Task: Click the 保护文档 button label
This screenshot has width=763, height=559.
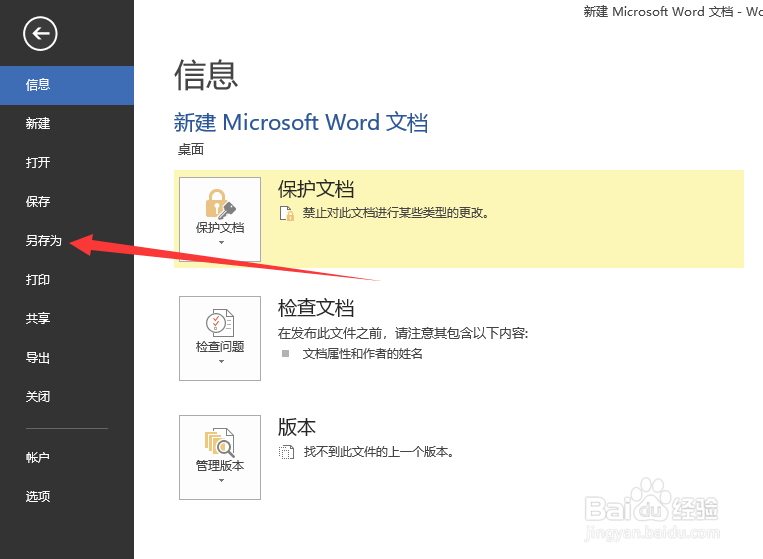Action: coord(220,228)
